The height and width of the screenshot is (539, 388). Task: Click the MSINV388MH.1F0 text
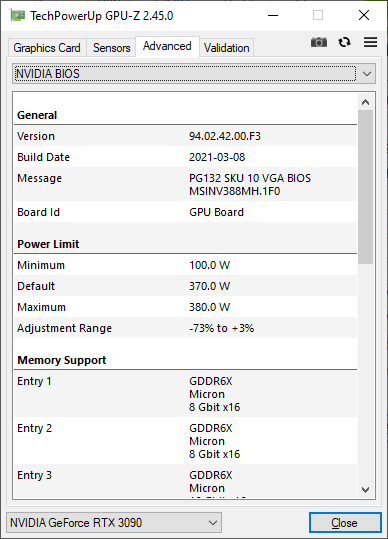pos(235,191)
